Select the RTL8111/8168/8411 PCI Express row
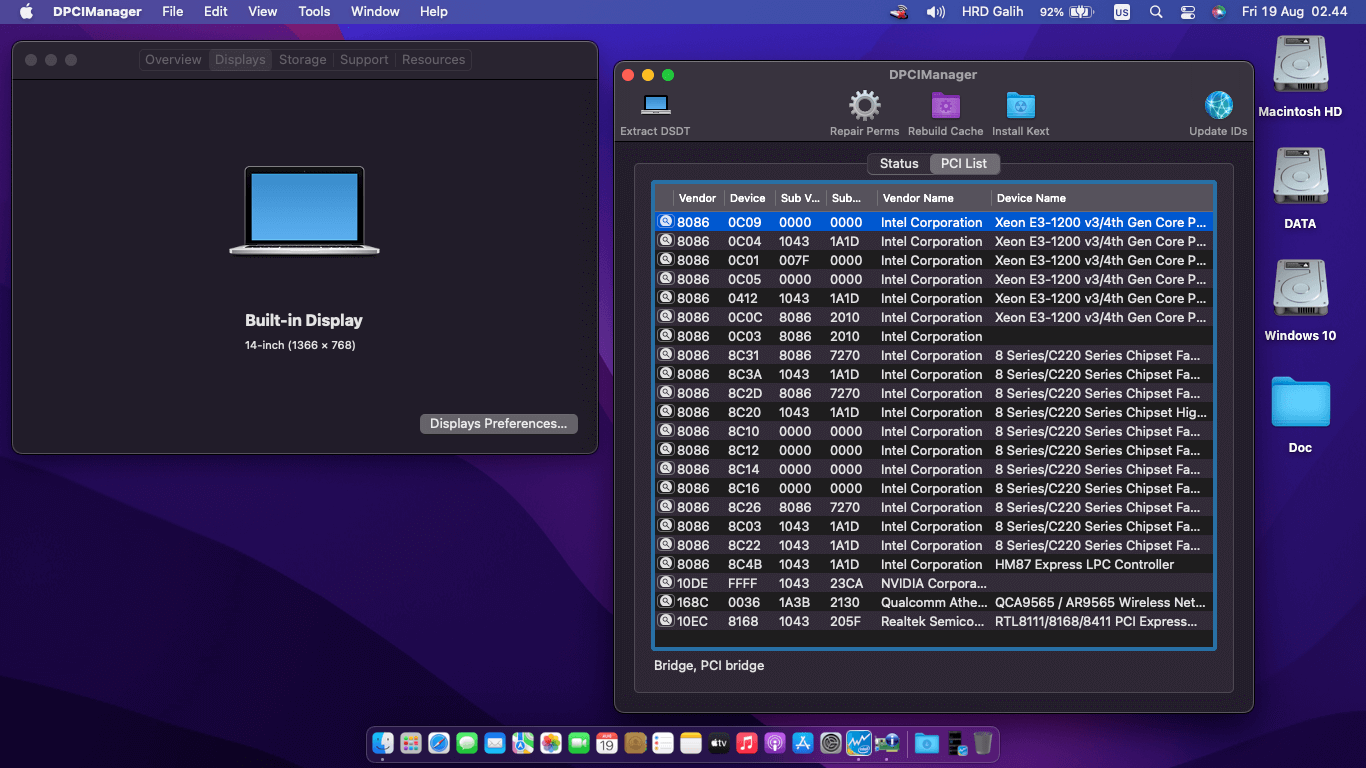 pyautogui.click(x=934, y=621)
